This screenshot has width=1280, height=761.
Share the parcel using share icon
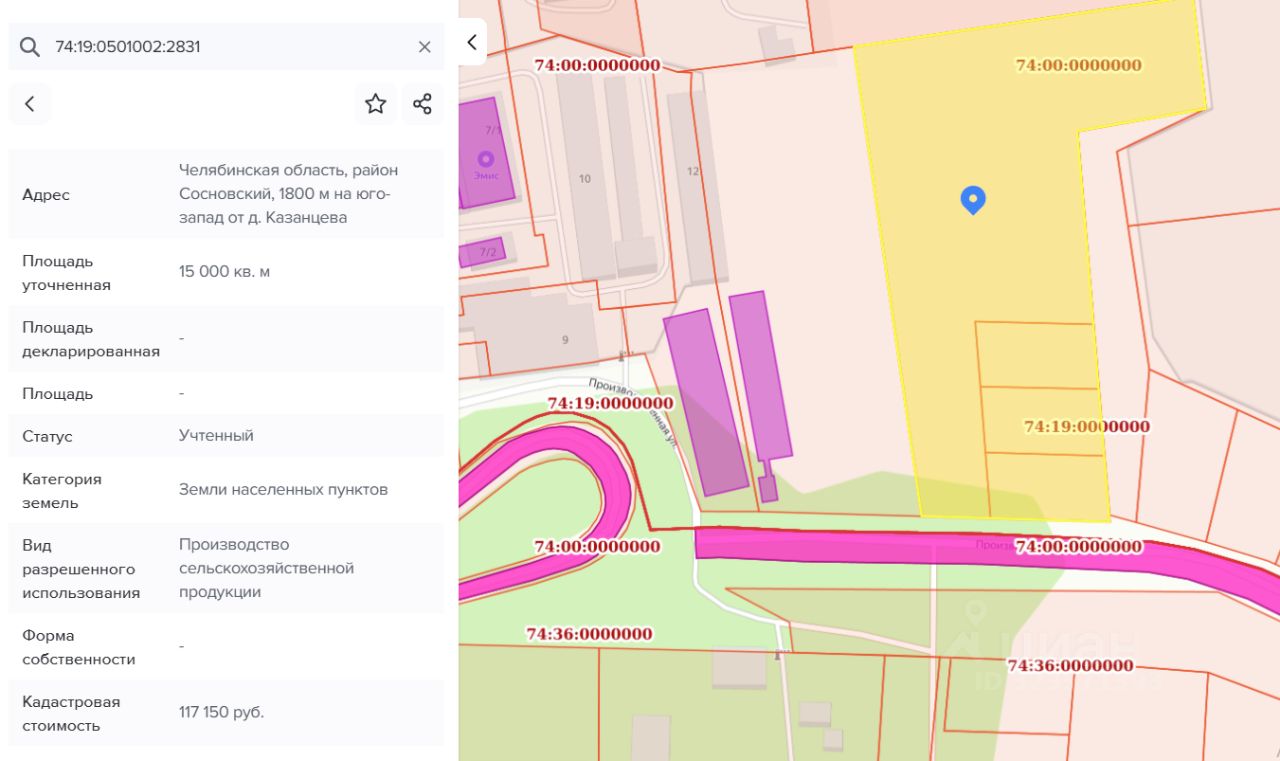point(422,104)
